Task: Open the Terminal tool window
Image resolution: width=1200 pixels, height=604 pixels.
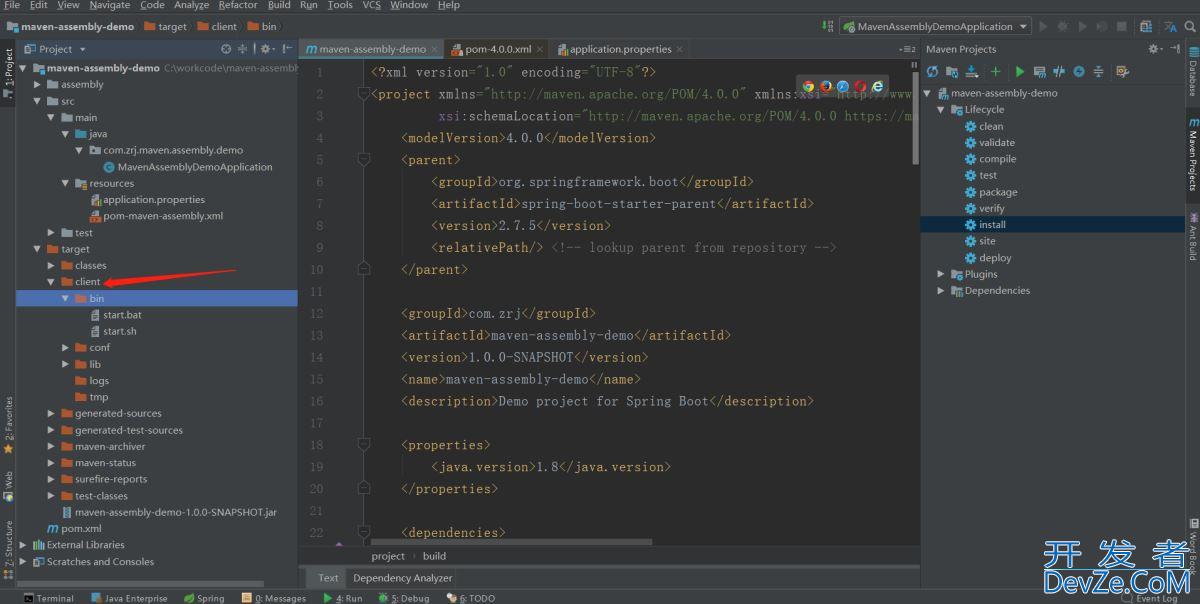Action: click(47, 598)
